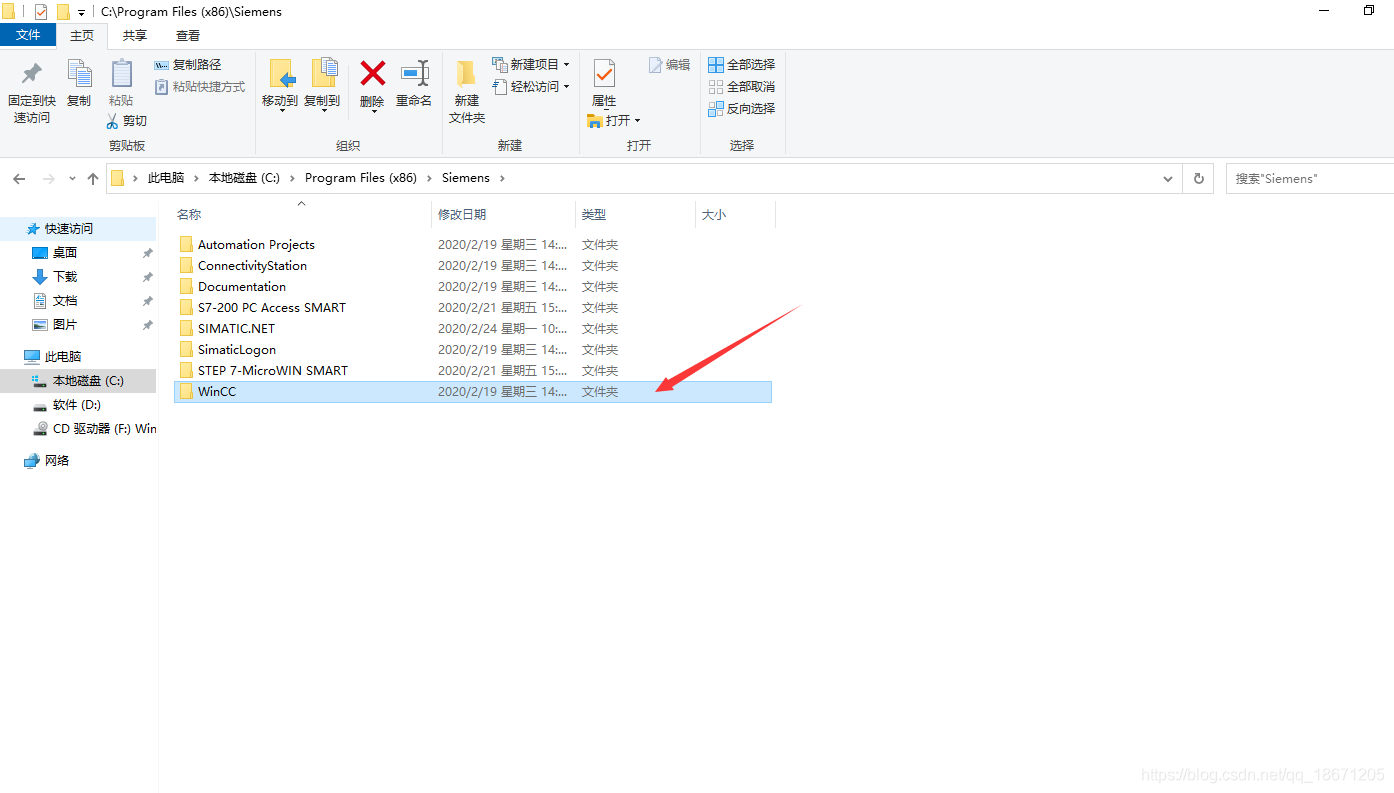Create a New folder (新建文件夹)

[x=467, y=92]
